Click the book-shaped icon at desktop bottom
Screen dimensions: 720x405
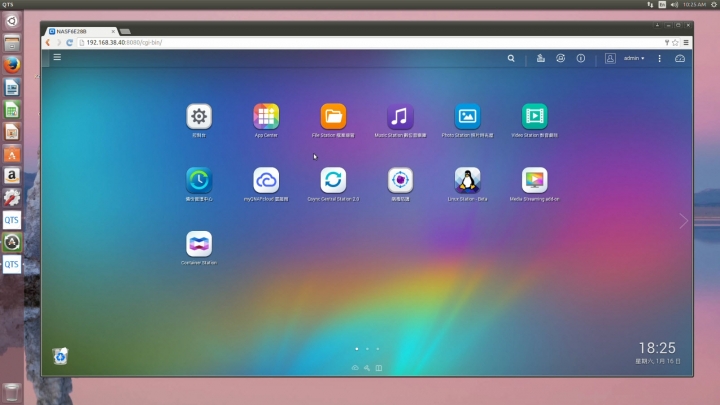click(x=379, y=368)
